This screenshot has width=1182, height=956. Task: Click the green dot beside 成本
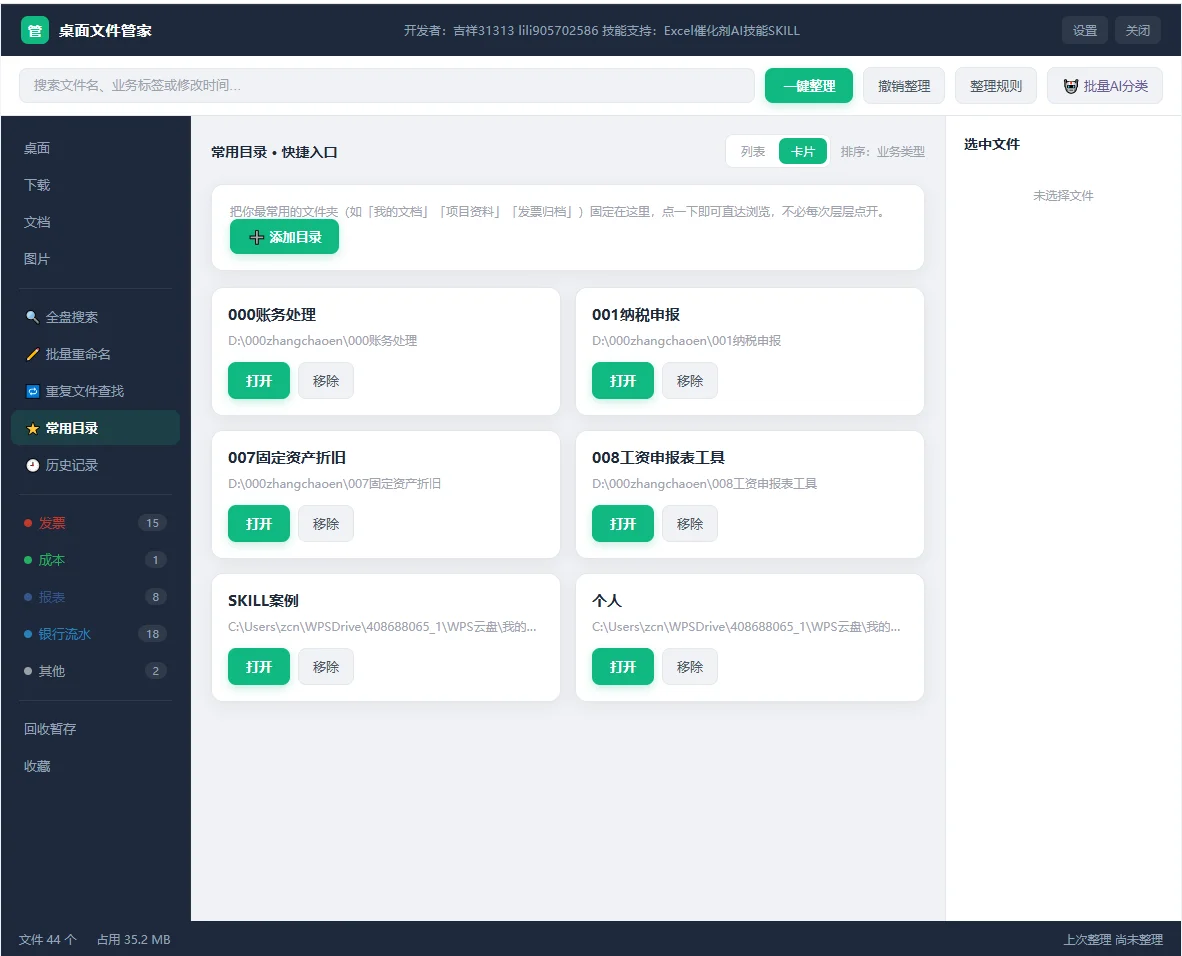(x=28, y=559)
